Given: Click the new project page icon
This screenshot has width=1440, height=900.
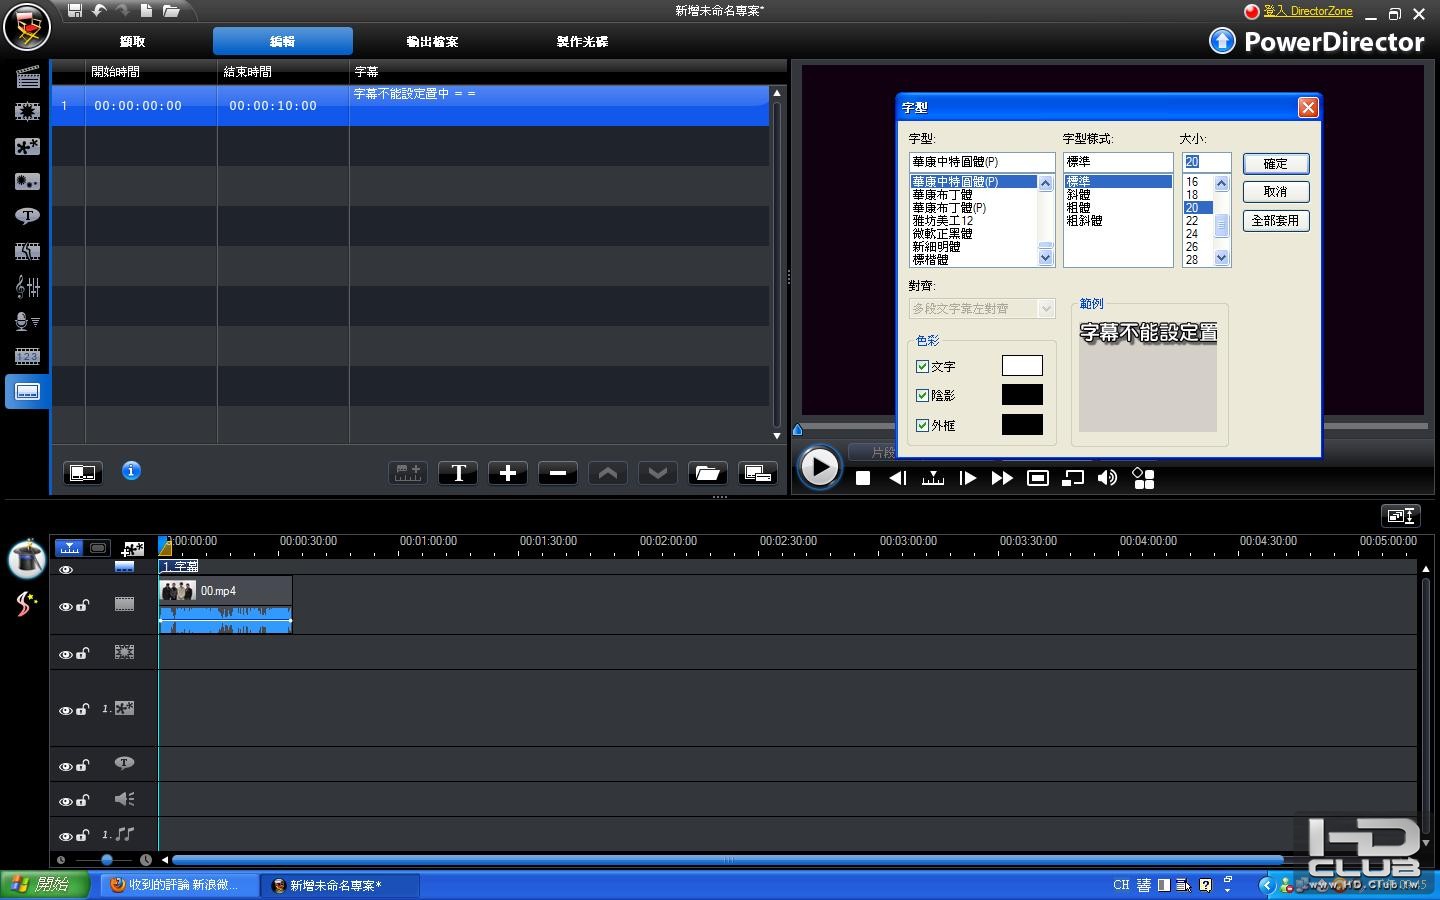Looking at the screenshot, I should click(146, 11).
